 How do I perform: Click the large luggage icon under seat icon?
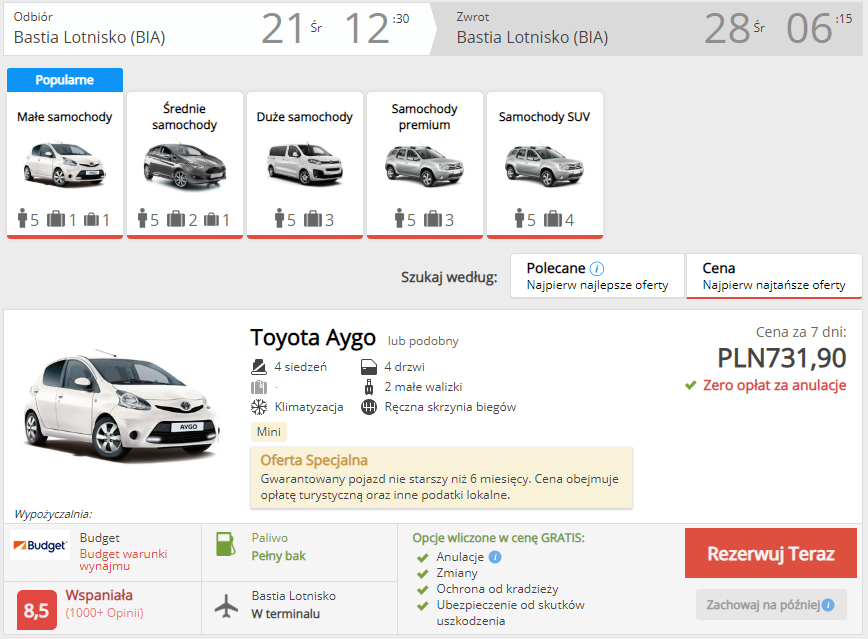(x=259, y=387)
